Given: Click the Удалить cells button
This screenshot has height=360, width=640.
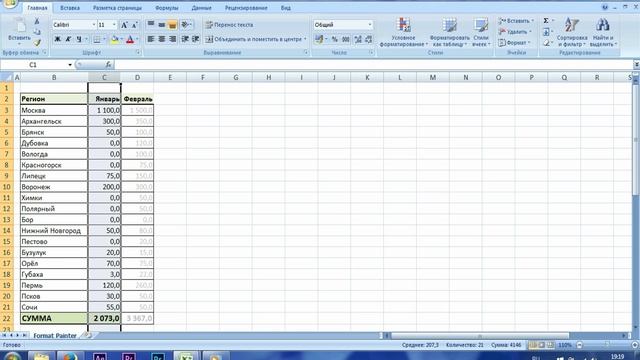Looking at the screenshot, I should tap(515, 32).
